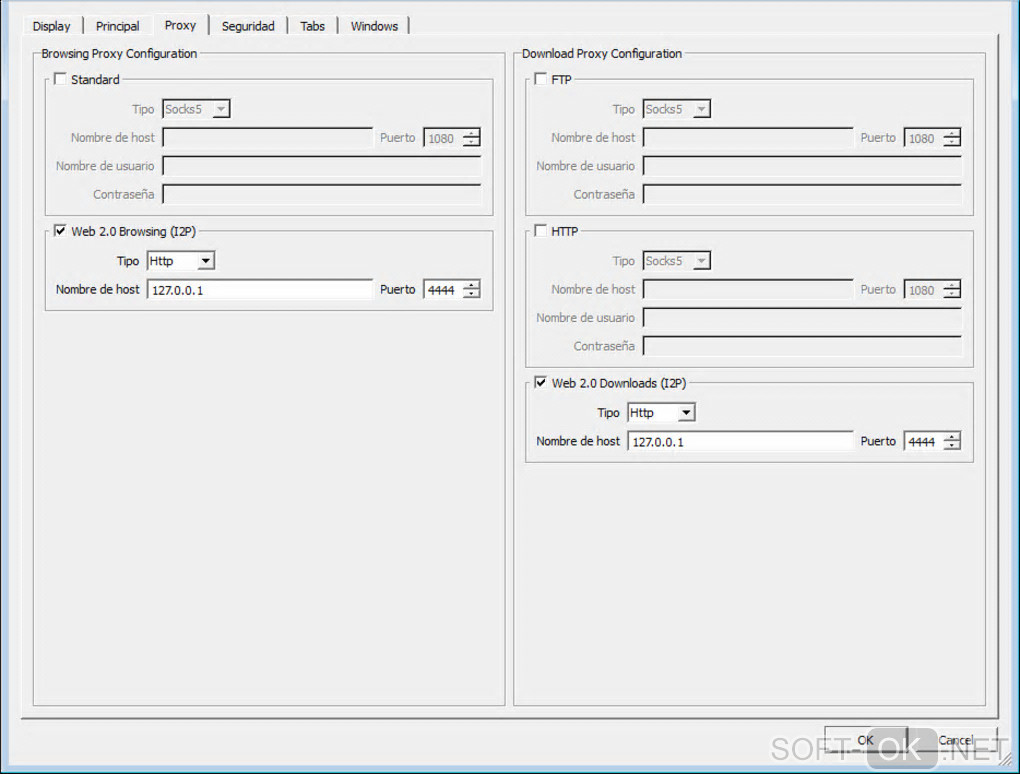Click Nombre de usuario field under FTP
The image size is (1020, 774).
[802, 166]
